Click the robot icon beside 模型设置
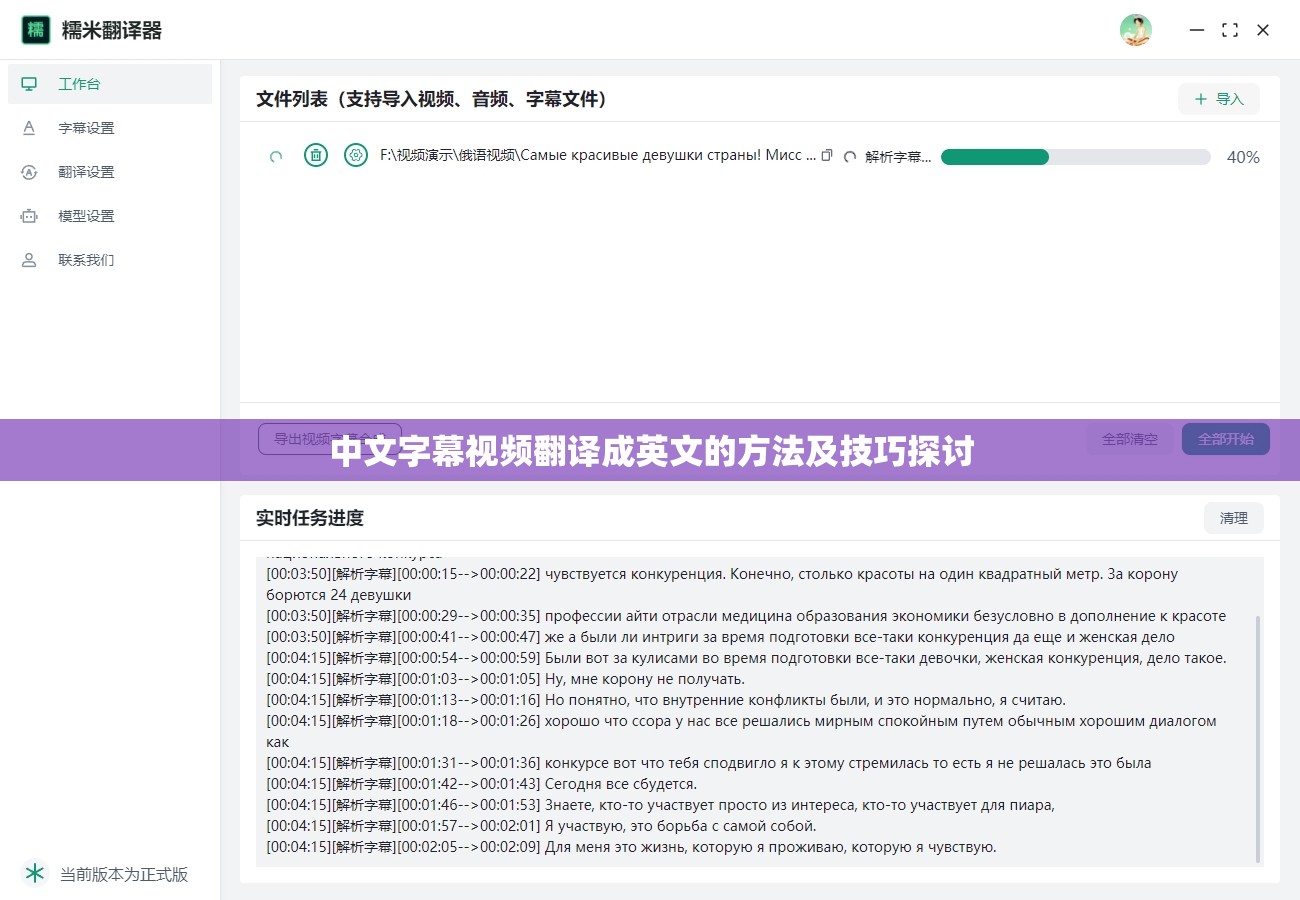The width and height of the screenshot is (1300, 900). click(x=29, y=216)
